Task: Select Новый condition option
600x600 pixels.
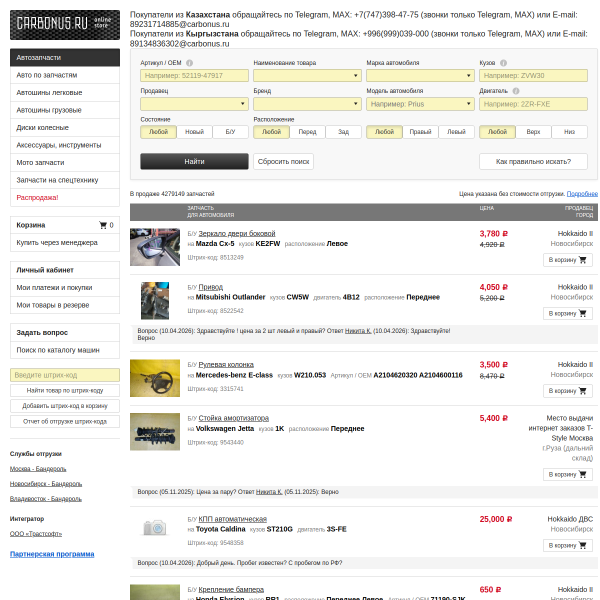Action: coord(194,132)
